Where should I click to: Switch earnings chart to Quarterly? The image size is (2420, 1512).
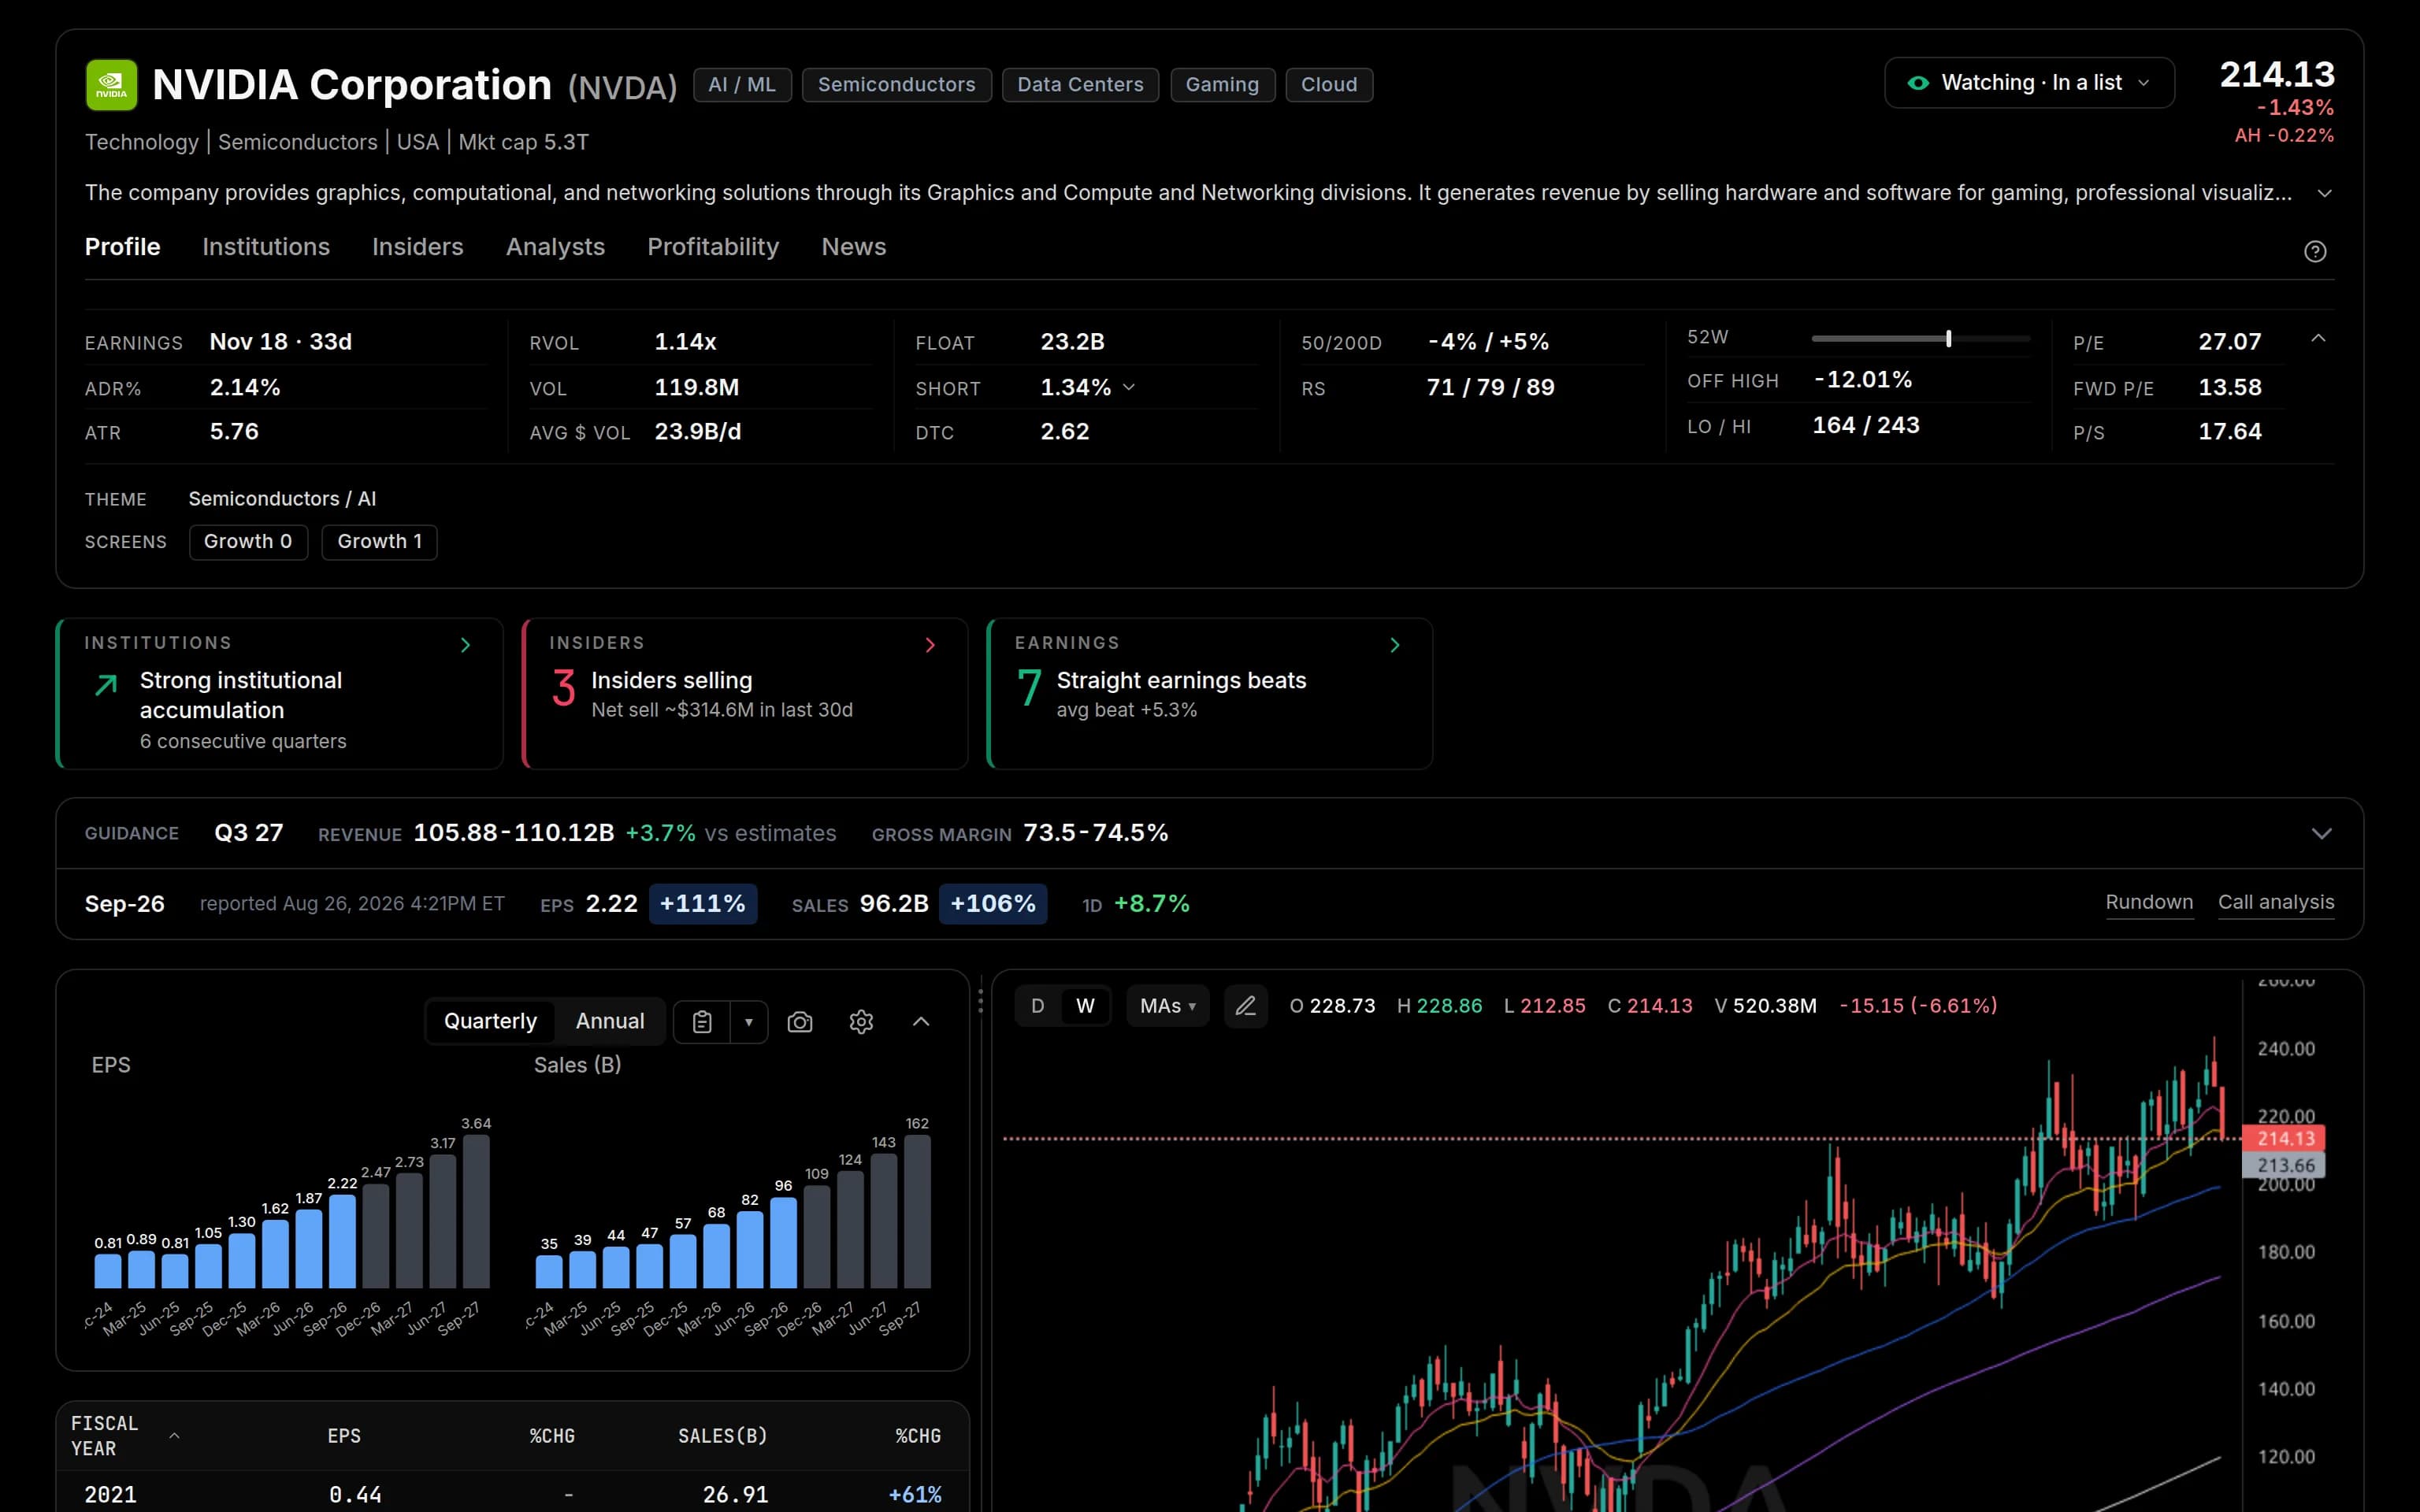tap(490, 1021)
